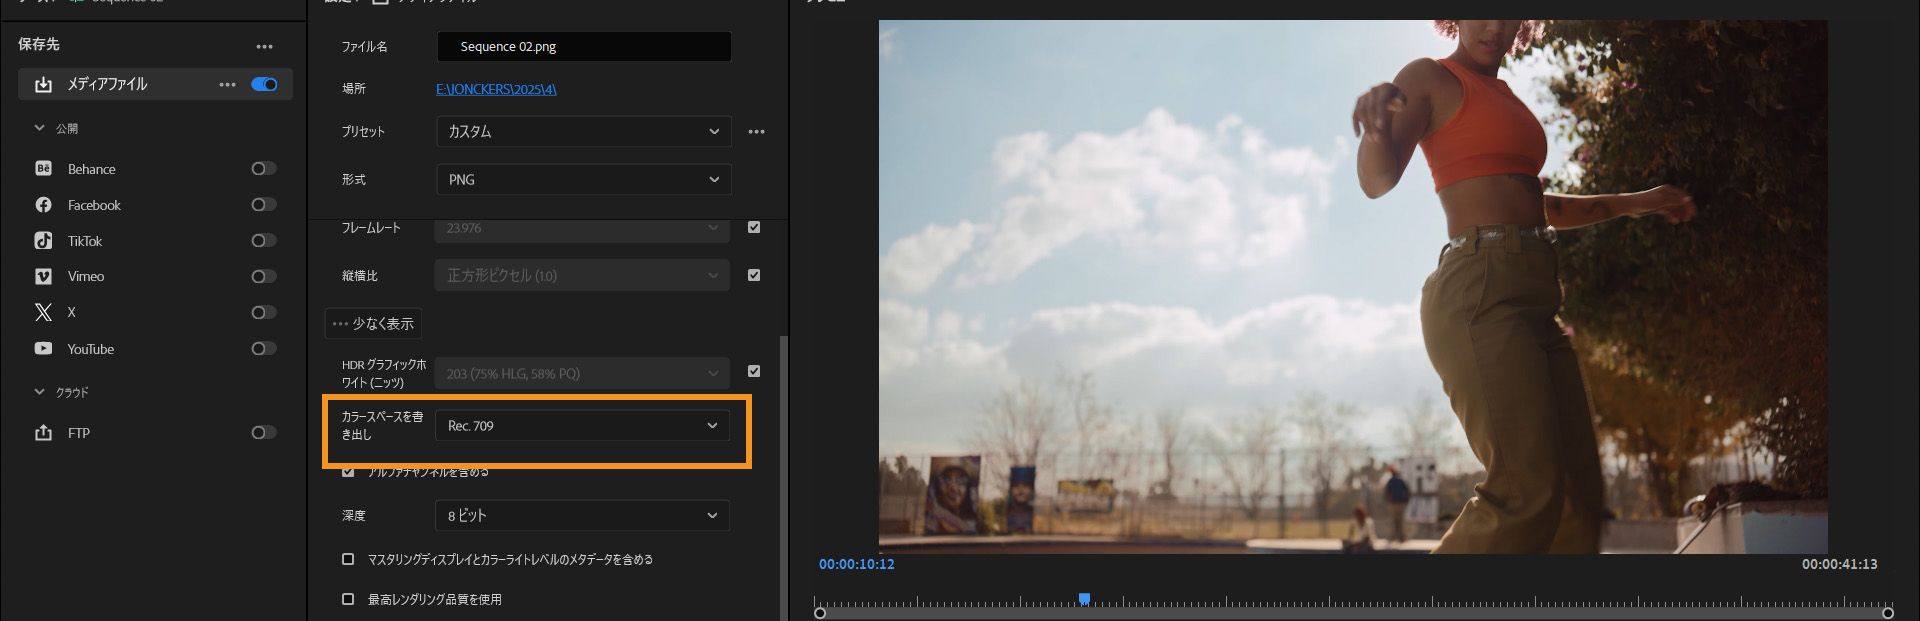Click the Vimeo destination label

coord(86,276)
